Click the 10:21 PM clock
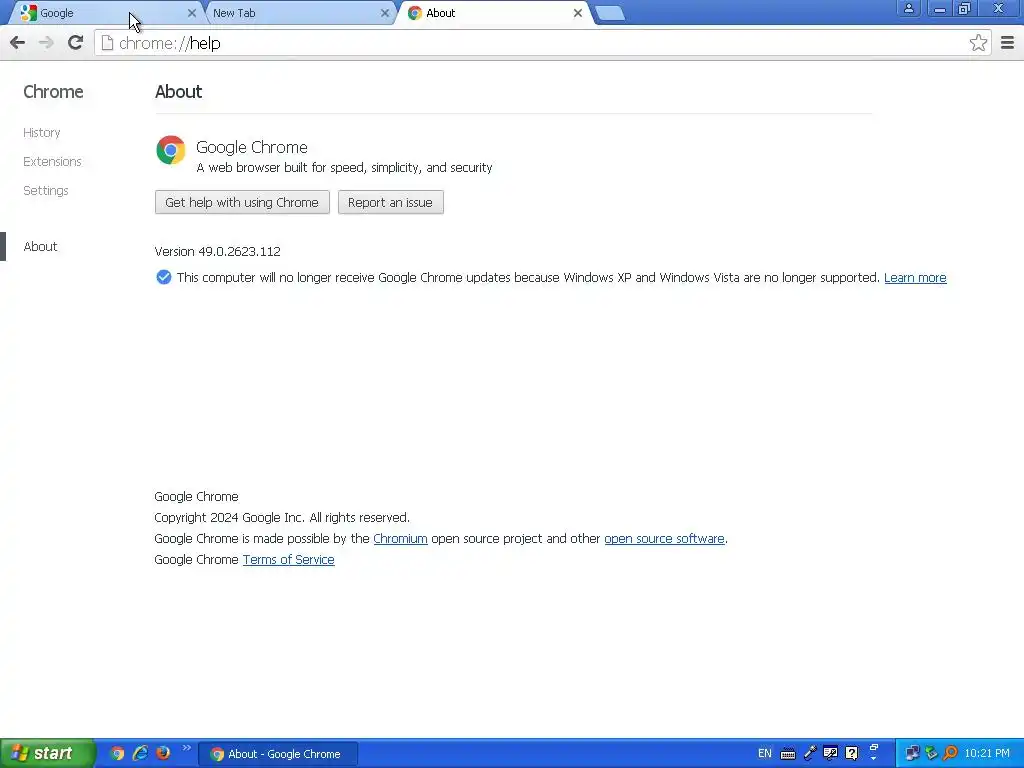Viewport: 1024px width, 768px height. (987, 754)
